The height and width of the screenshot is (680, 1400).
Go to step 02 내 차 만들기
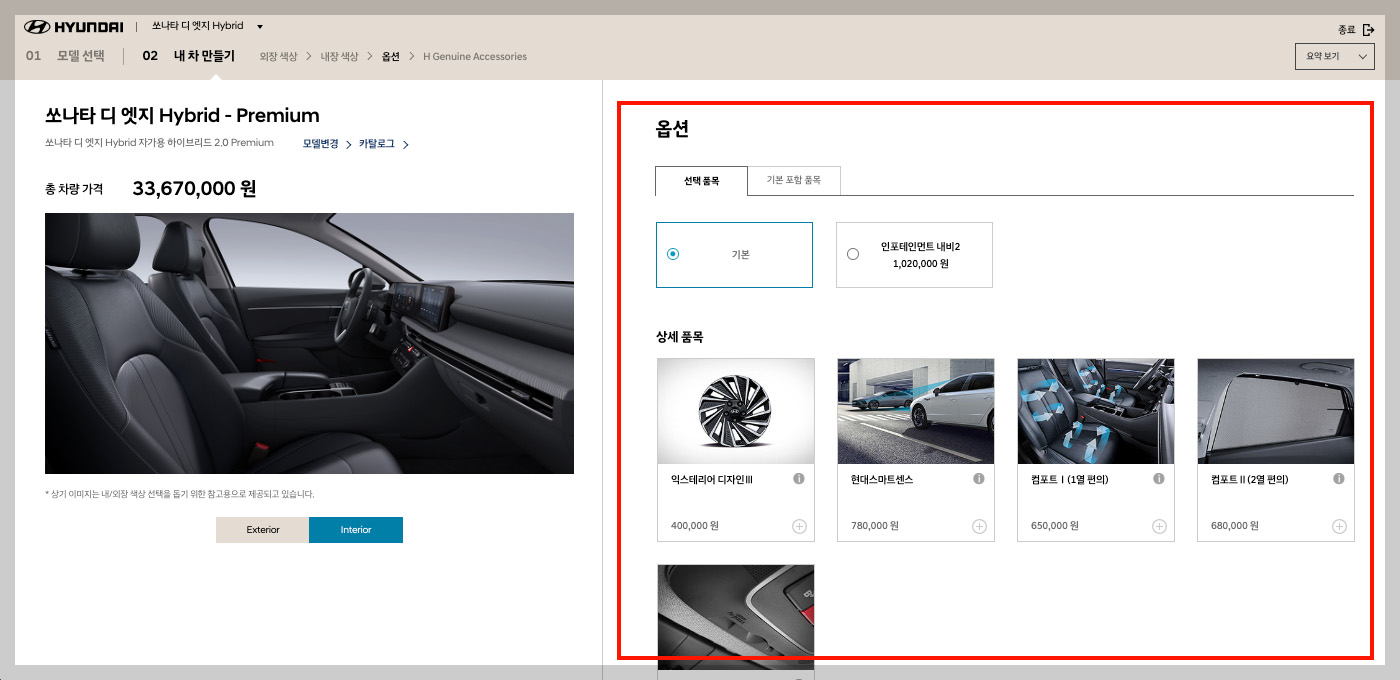(x=188, y=56)
